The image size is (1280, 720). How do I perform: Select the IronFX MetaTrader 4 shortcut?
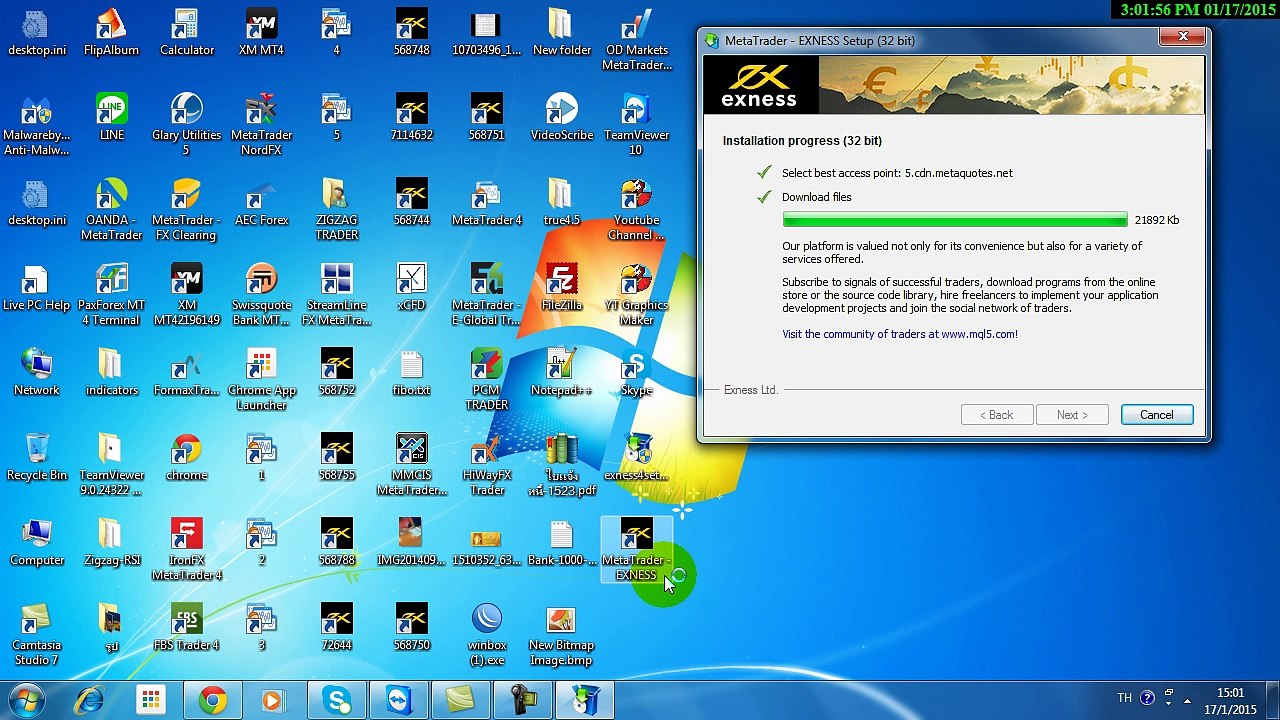[x=187, y=550]
